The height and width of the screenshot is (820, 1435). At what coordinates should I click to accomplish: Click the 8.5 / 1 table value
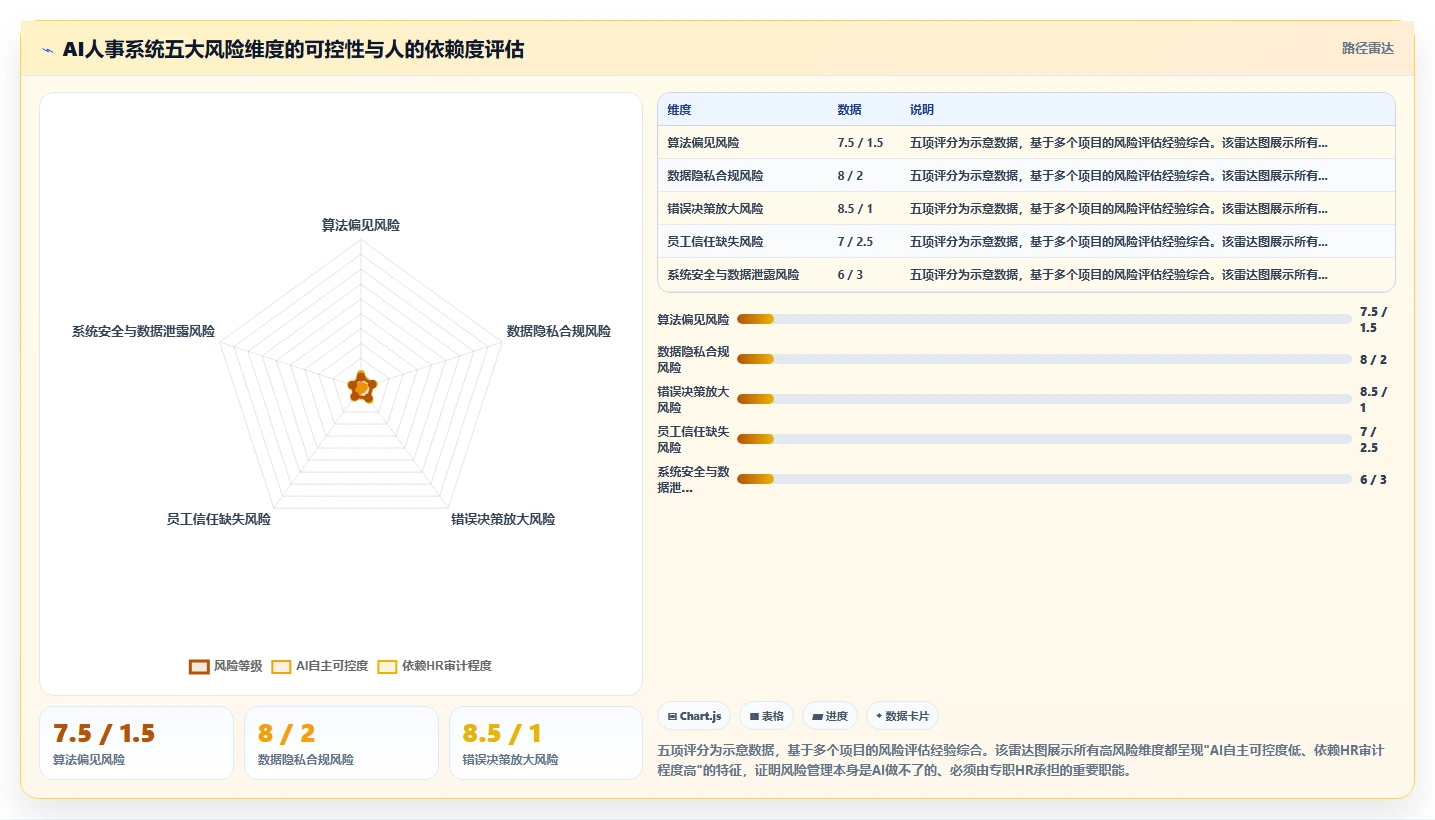coord(856,209)
